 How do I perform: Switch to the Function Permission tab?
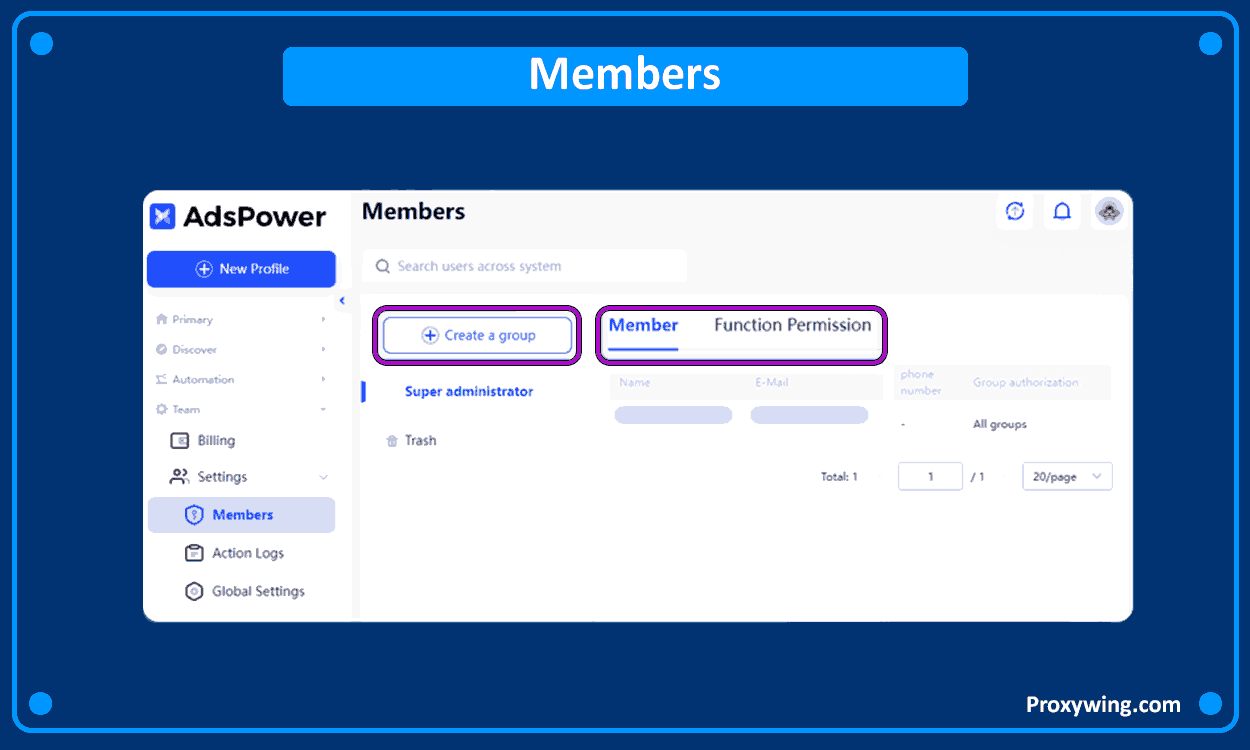pos(792,325)
